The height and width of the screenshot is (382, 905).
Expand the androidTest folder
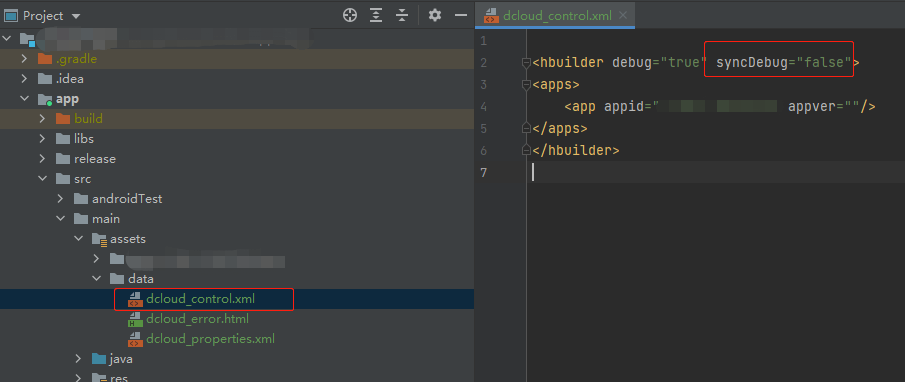[61, 199]
